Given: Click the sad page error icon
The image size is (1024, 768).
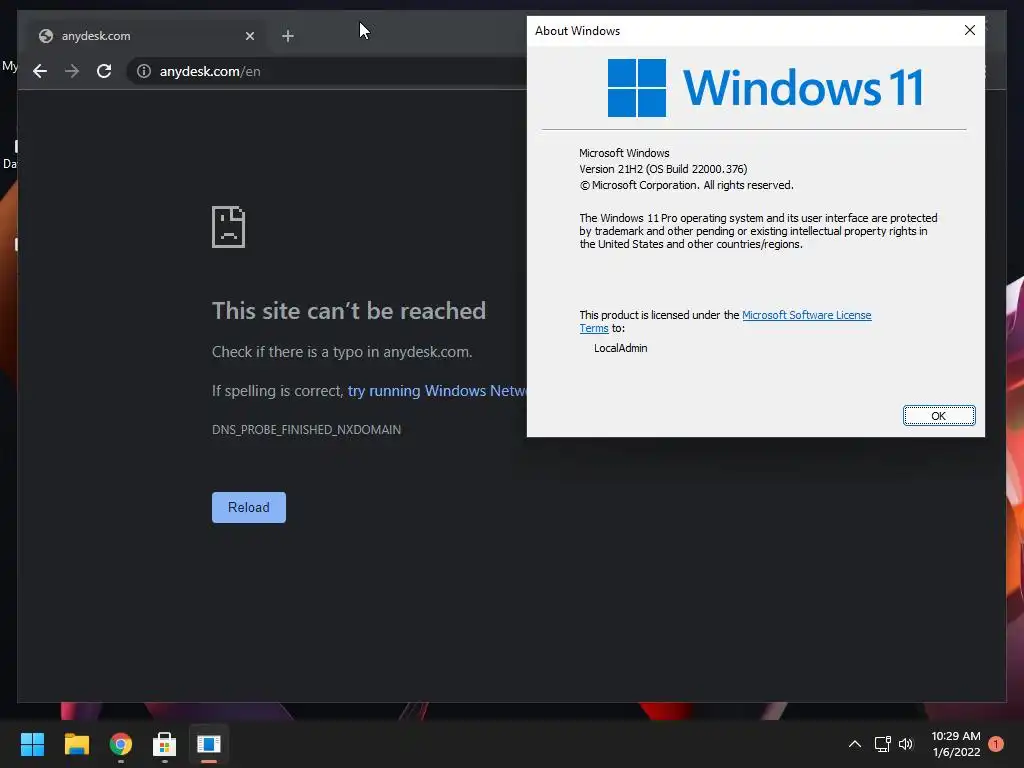Looking at the screenshot, I should 229,227.
